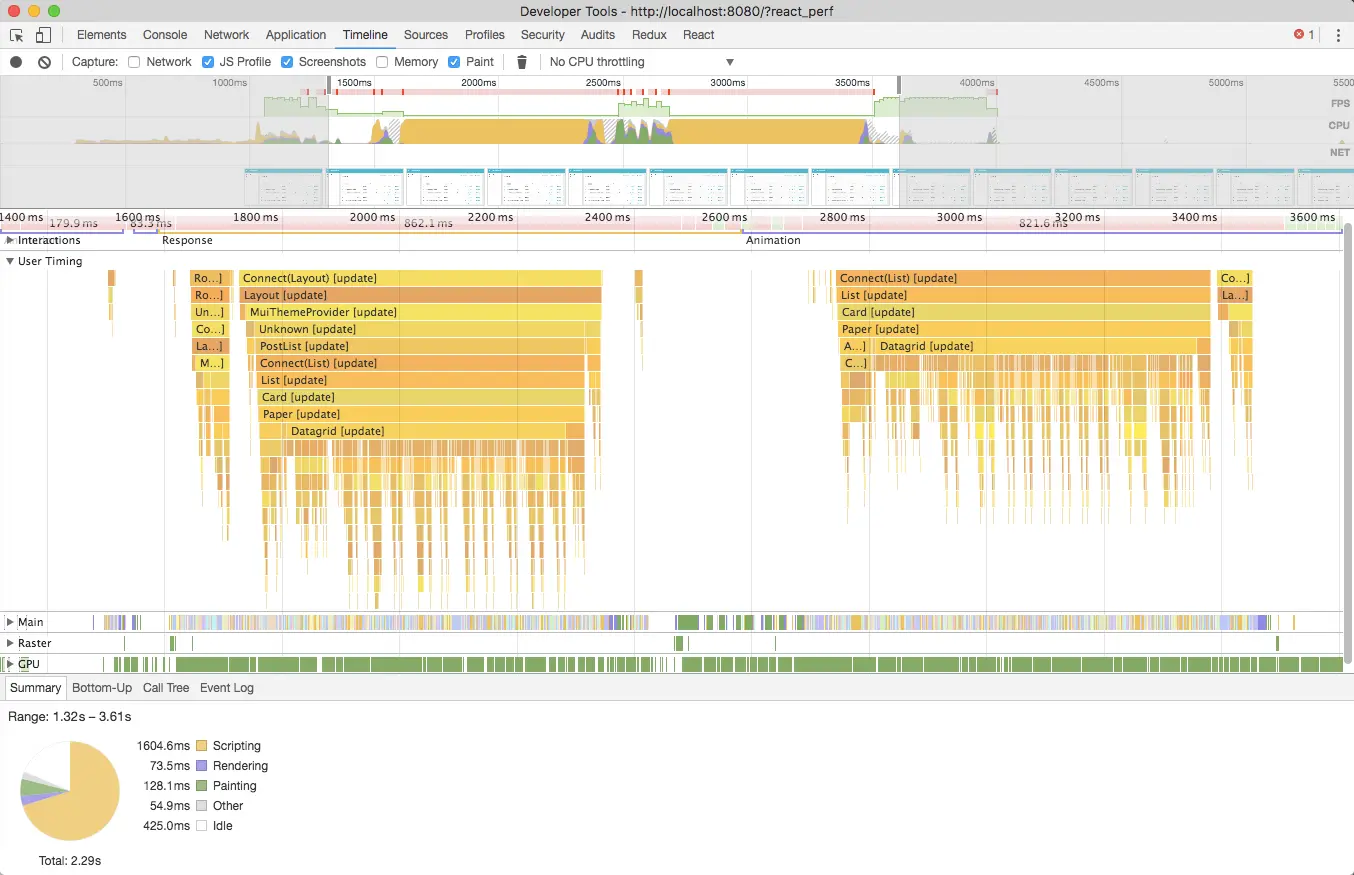Viewport: 1354px width, 875px height.
Task: Switch to the Sources panel
Action: (x=426, y=35)
